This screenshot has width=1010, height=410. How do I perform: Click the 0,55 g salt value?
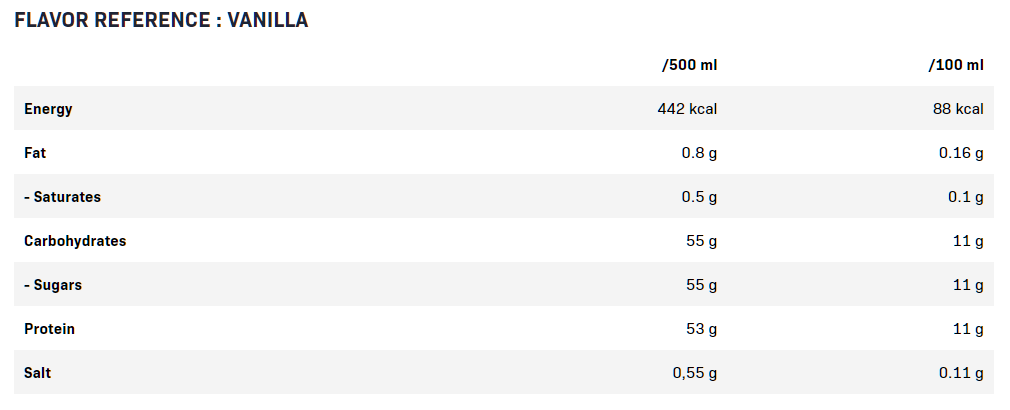(x=694, y=373)
